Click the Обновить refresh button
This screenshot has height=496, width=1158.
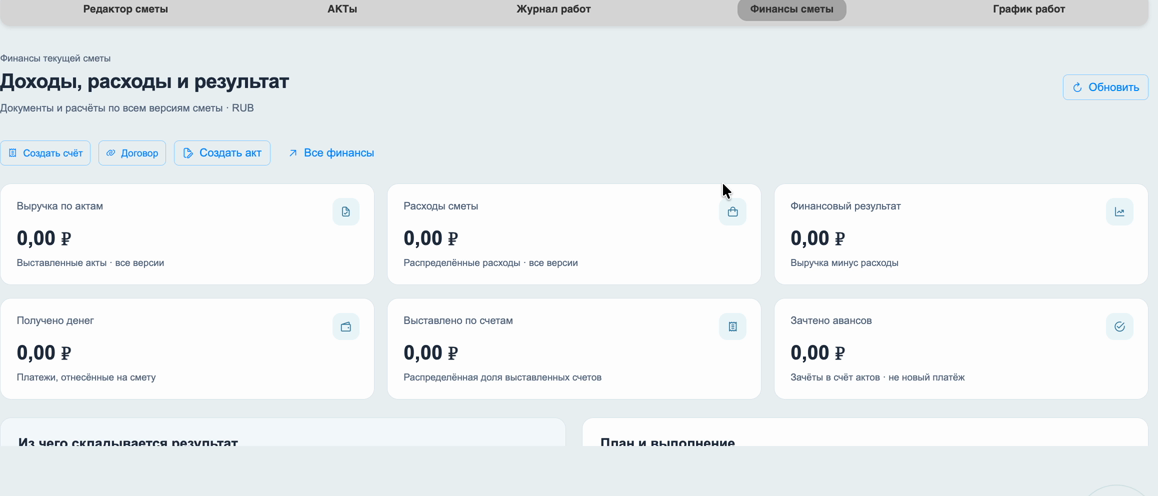[x=1106, y=87]
